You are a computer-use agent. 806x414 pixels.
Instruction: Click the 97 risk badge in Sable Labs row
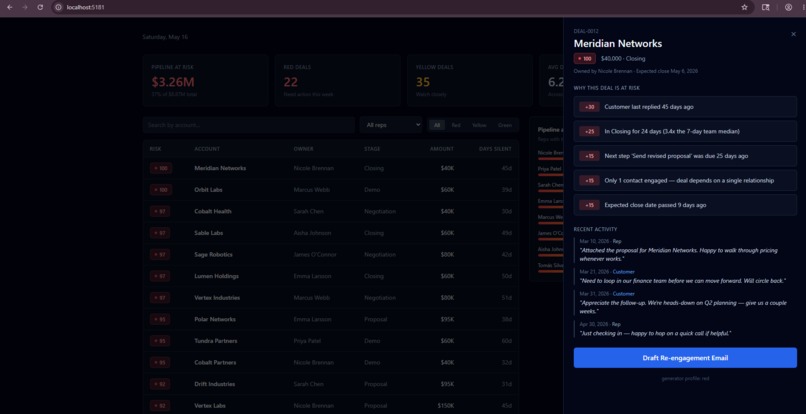tap(160, 233)
